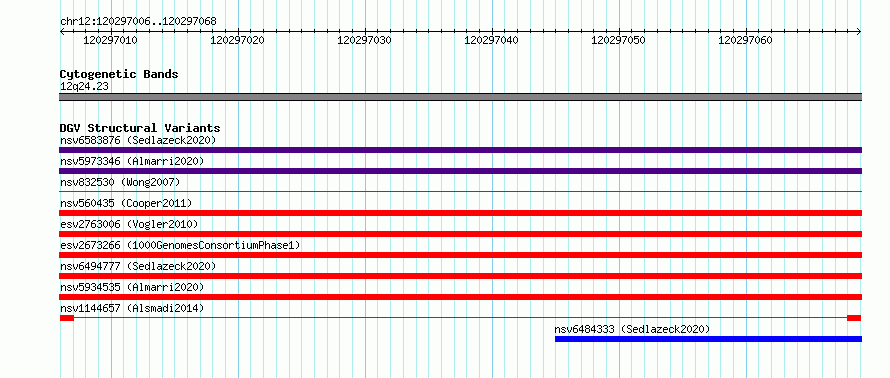Open the nsv832530 (Wong2007) label
This screenshot has width=890, height=378.
point(120,182)
